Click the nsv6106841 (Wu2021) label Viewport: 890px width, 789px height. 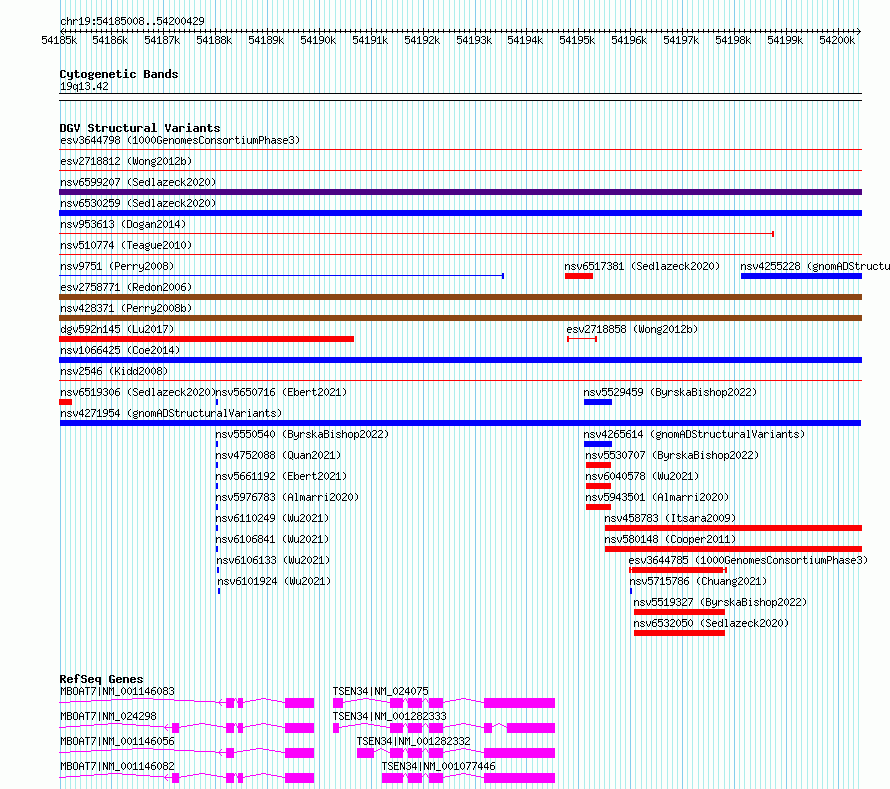click(272, 539)
